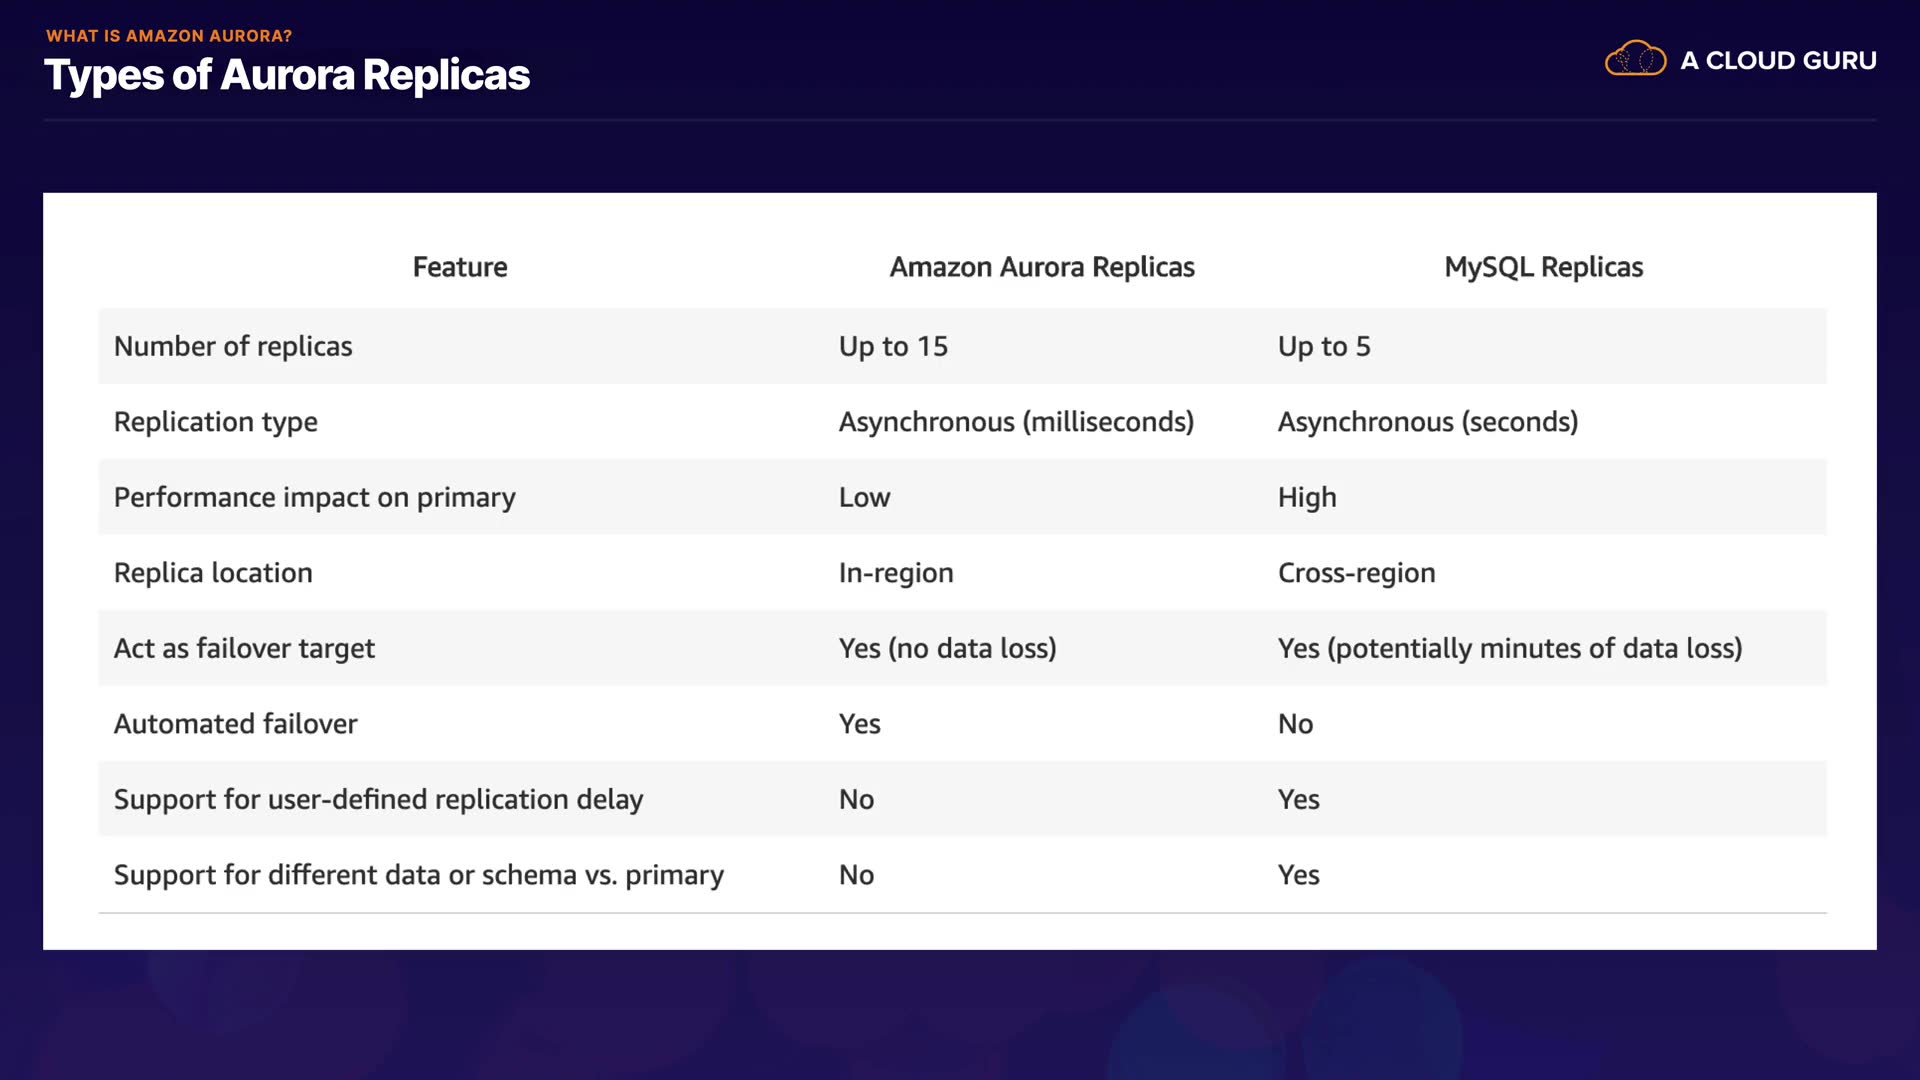Viewport: 1920px width, 1080px height.
Task: Click the 'In-region' replica location cell
Action: pyautogui.click(x=896, y=573)
